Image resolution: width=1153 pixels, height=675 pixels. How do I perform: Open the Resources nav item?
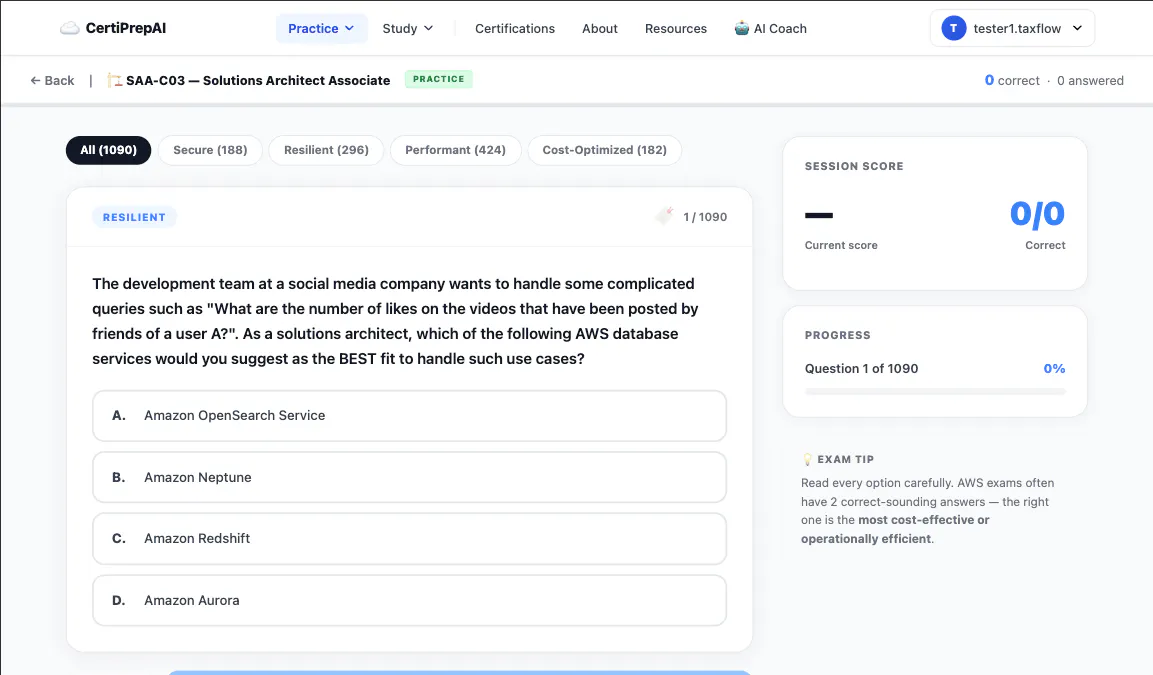(676, 28)
